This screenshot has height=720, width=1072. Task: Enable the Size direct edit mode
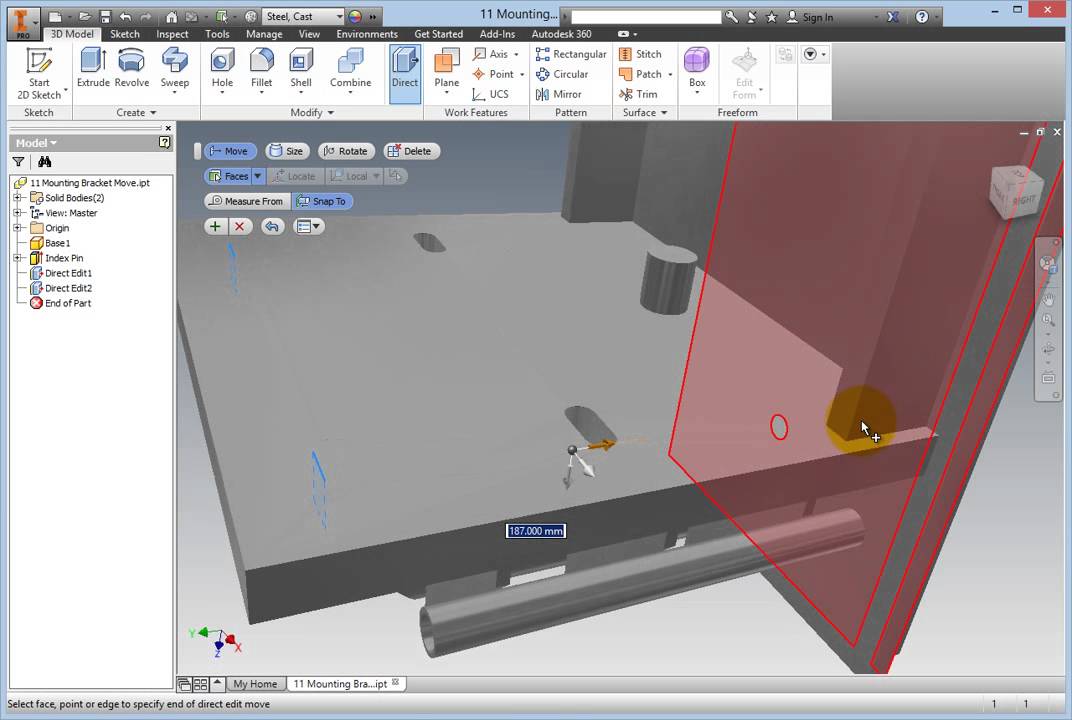coord(287,151)
